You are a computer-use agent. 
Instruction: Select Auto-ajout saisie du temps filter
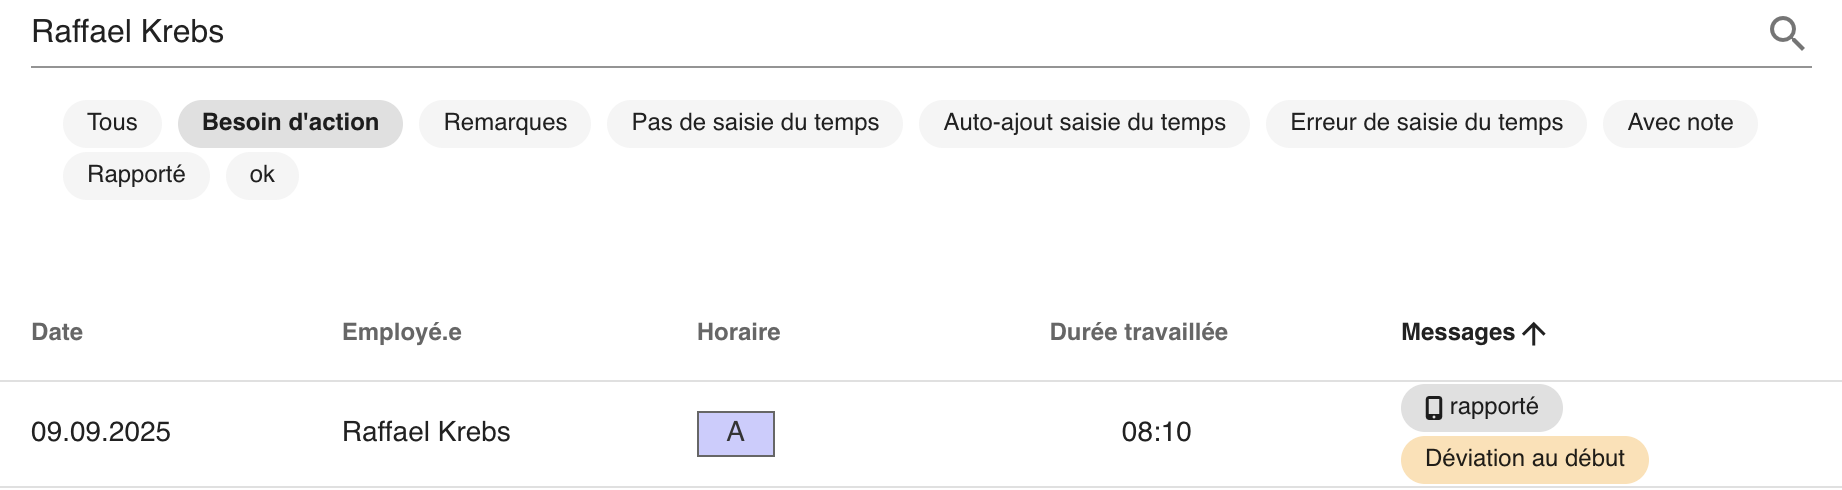pos(1084,123)
